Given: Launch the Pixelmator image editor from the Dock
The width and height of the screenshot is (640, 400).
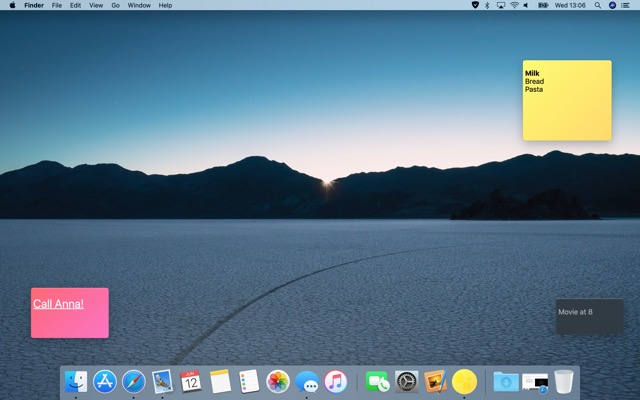Looking at the screenshot, I should point(435,382).
